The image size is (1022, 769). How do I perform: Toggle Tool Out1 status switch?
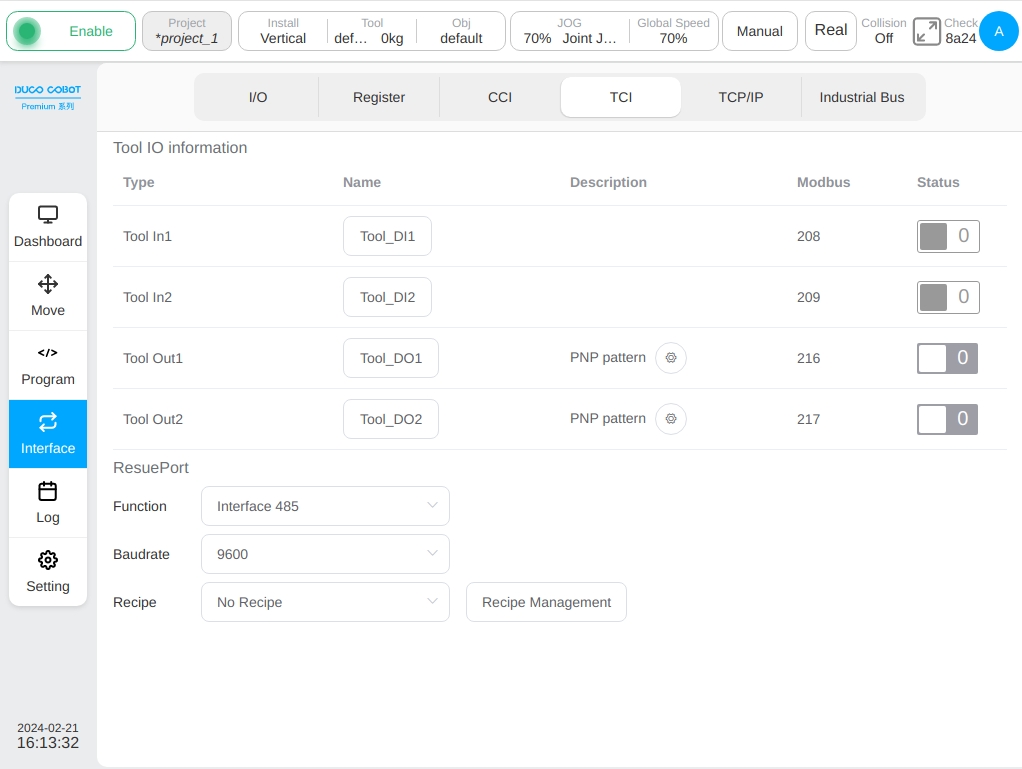click(947, 358)
